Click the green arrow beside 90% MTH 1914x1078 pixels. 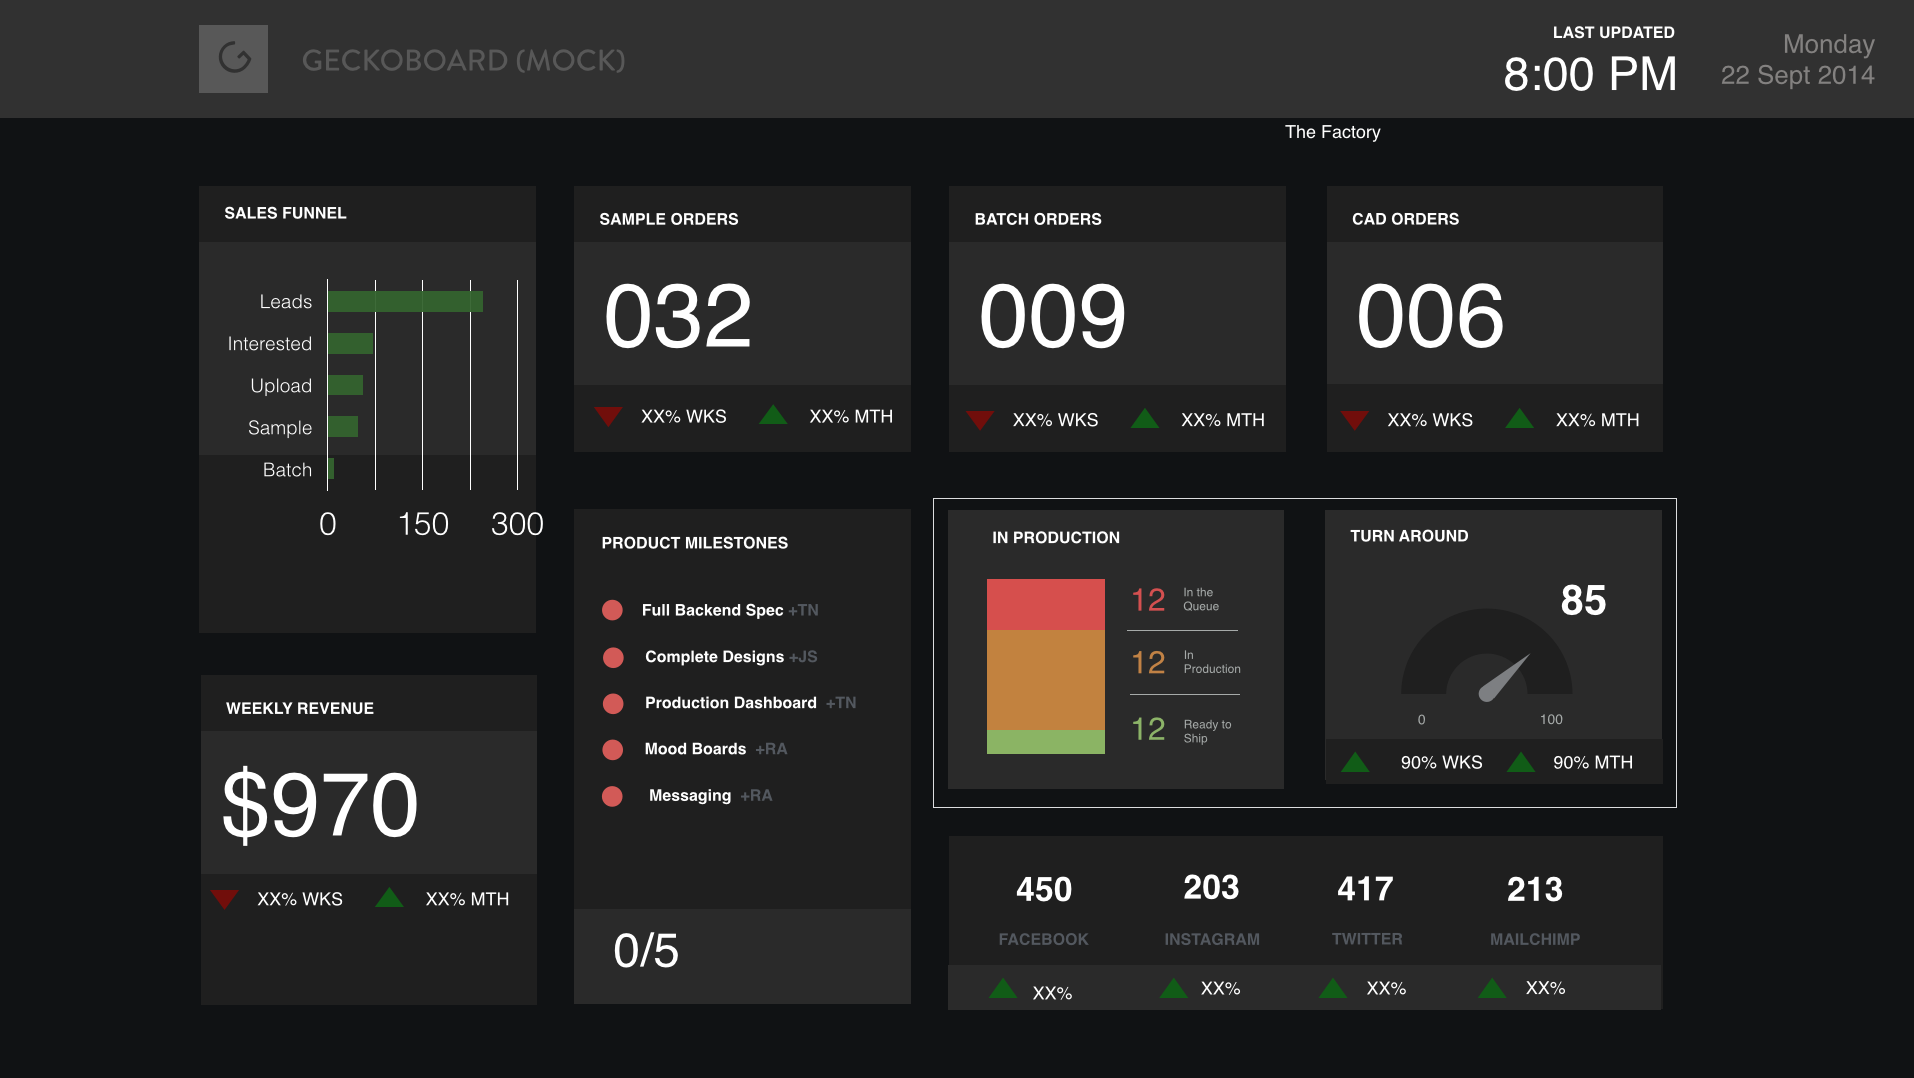(x=1521, y=762)
